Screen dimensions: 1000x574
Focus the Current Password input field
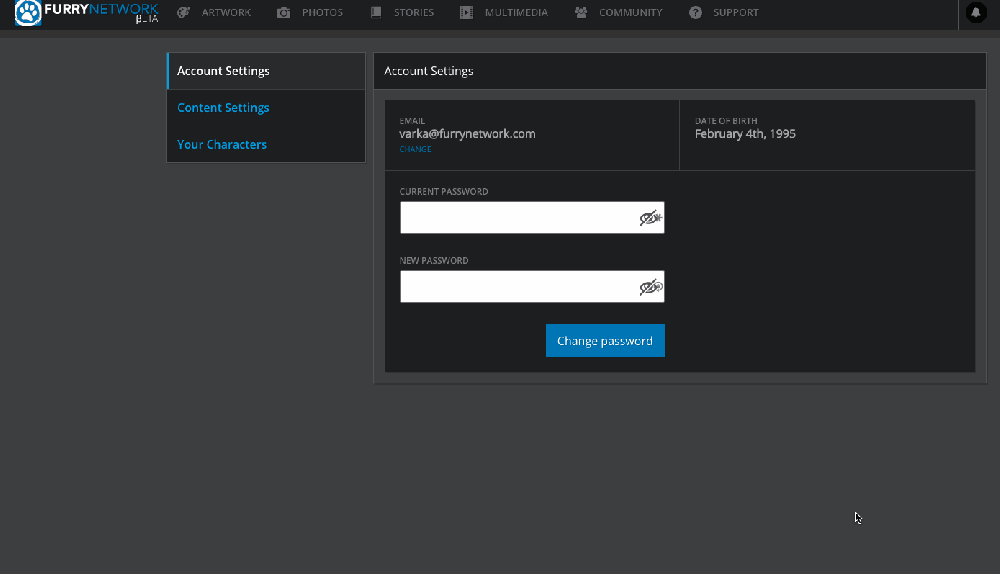coord(518,218)
